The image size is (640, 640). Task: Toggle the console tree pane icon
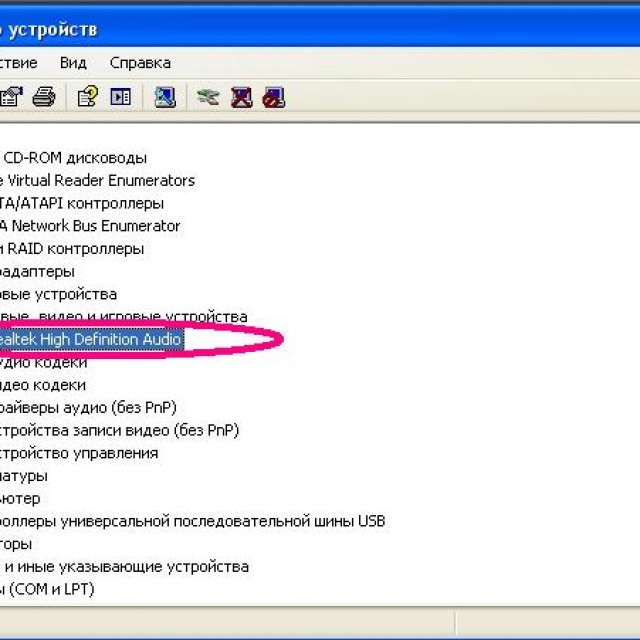click(121, 97)
